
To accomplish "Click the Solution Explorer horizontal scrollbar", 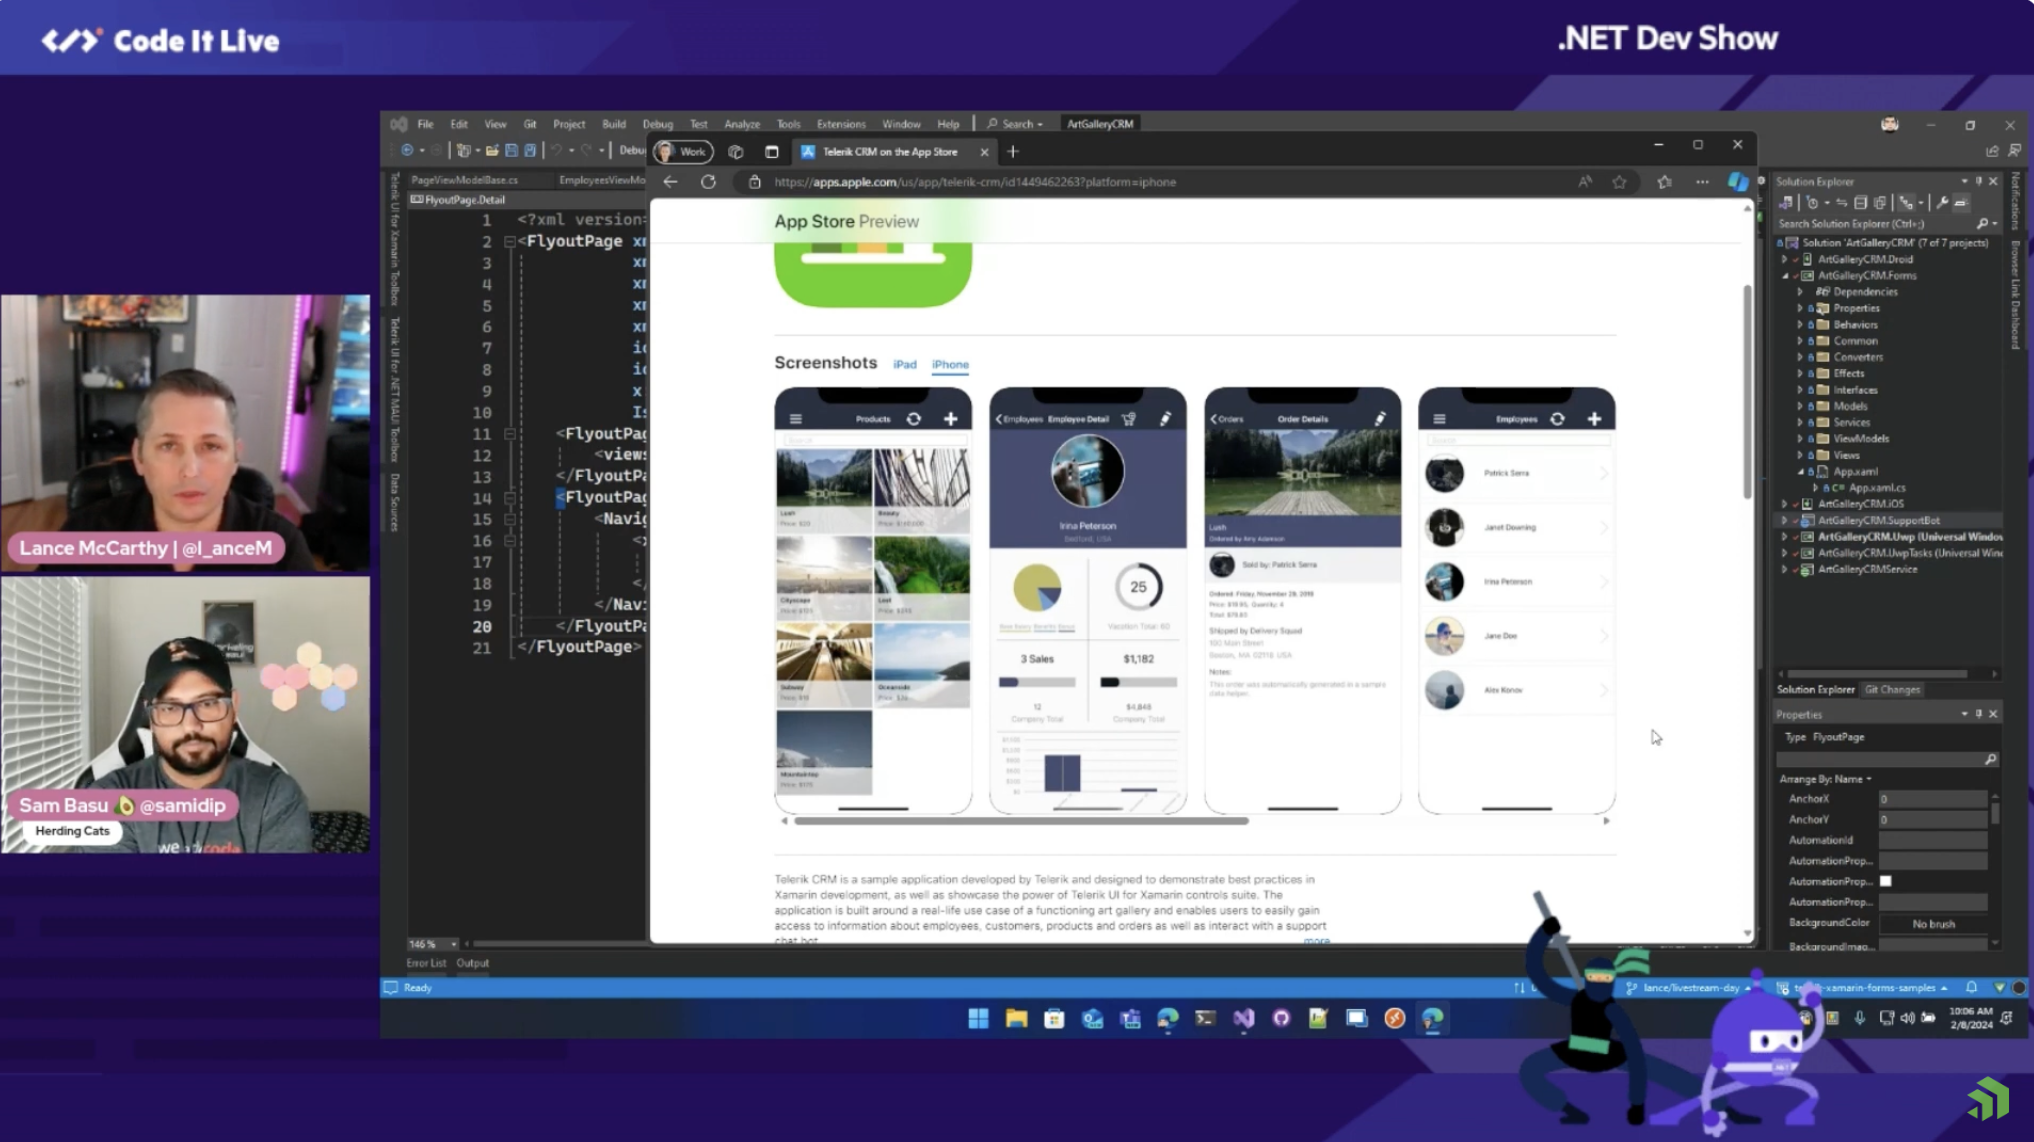I will tap(1877, 674).
